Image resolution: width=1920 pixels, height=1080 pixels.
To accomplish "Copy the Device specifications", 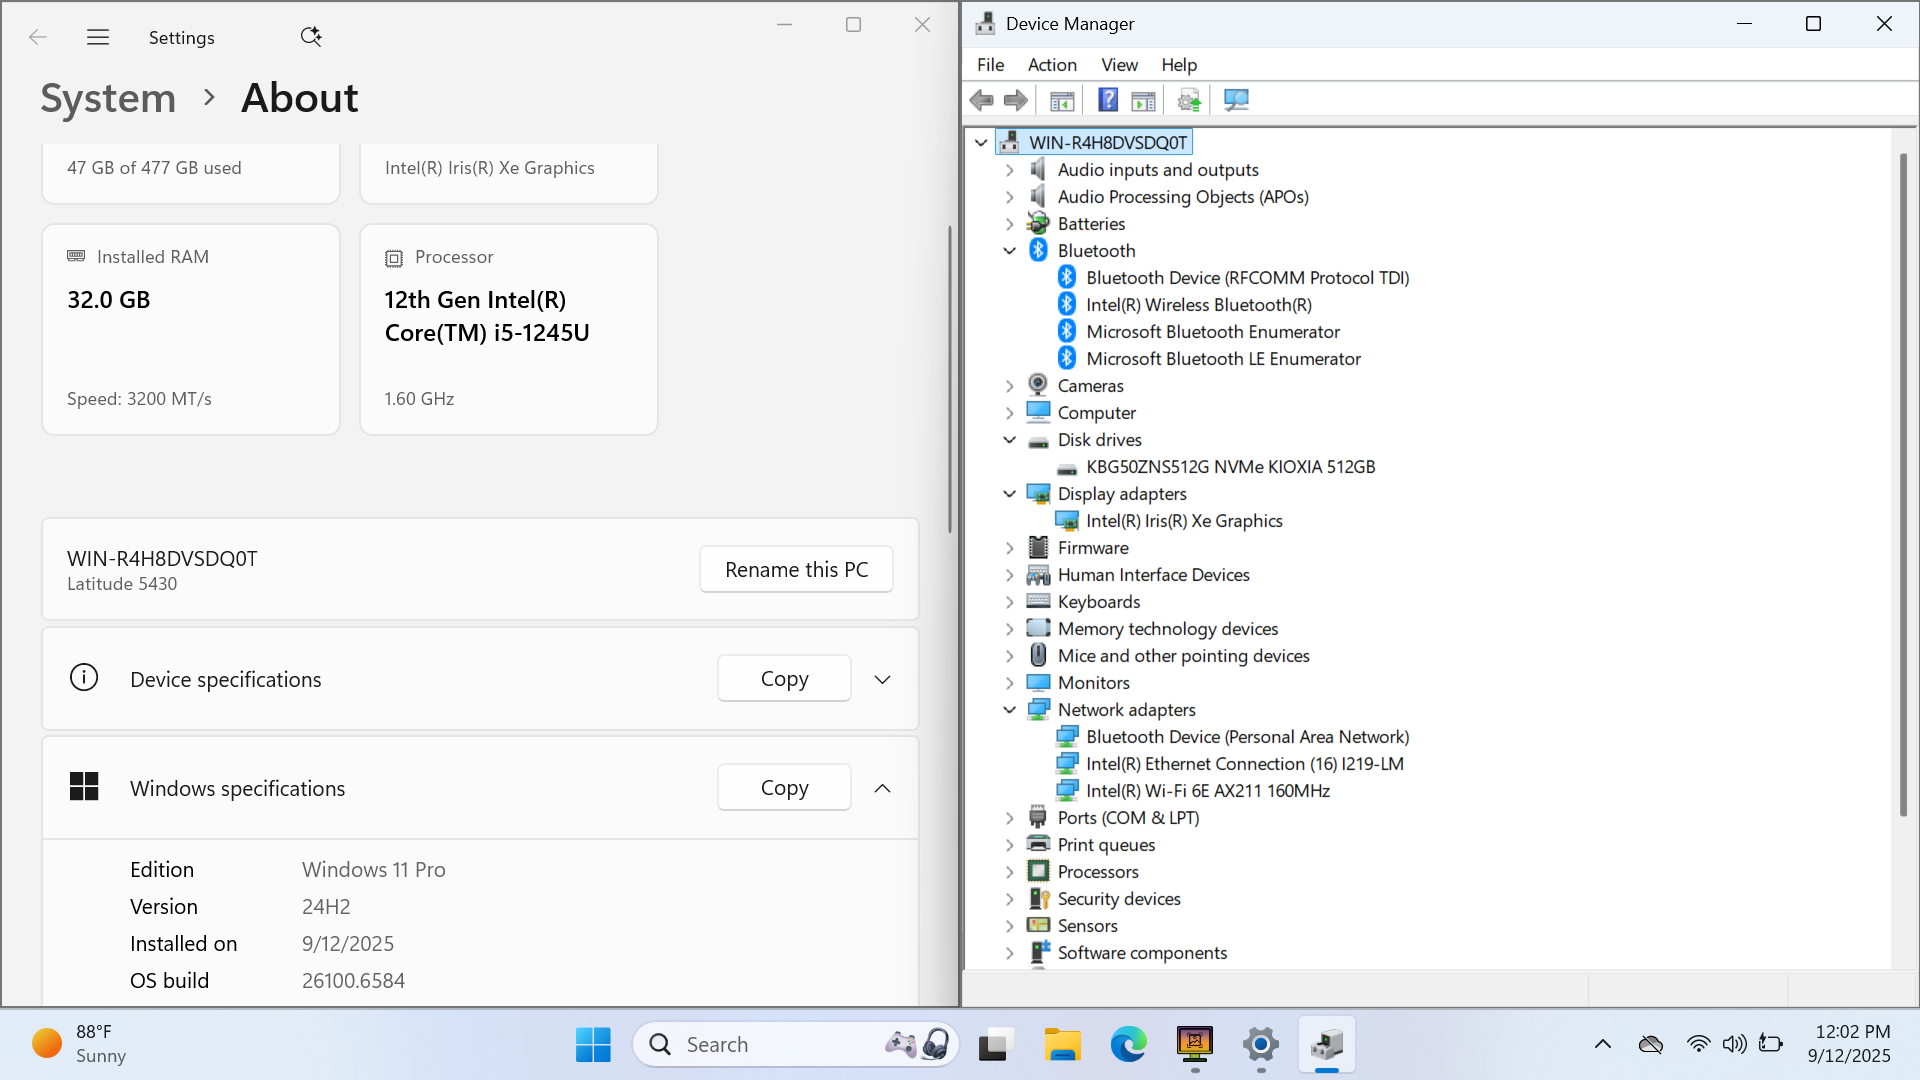I will click(784, 679).
